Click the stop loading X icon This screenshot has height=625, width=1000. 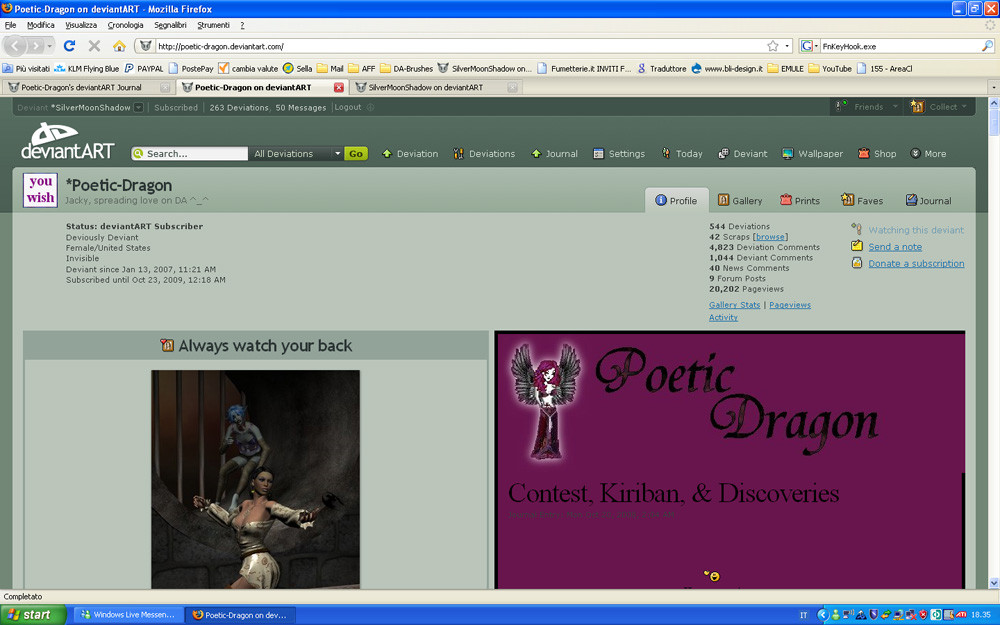click(x=94, y=46)
